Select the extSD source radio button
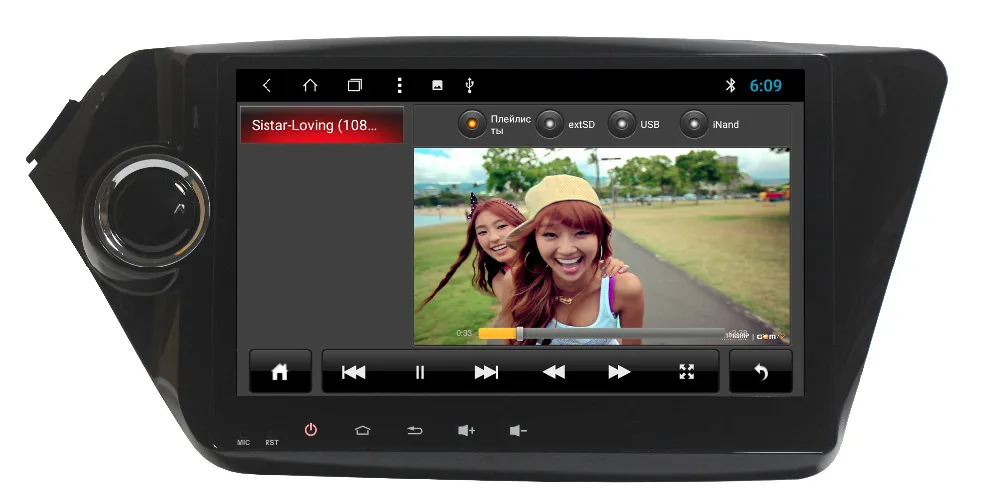Screen dimensions: 1000x504 (550, 124)
